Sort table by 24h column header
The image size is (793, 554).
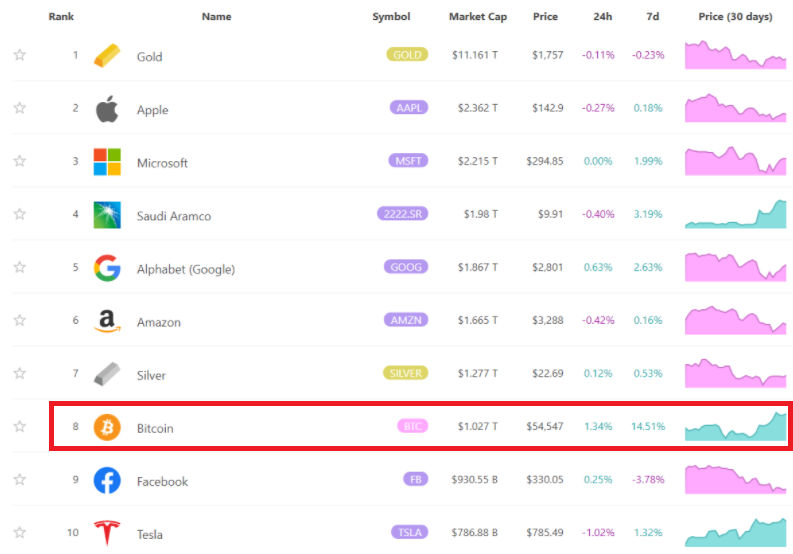coord(602,17)
